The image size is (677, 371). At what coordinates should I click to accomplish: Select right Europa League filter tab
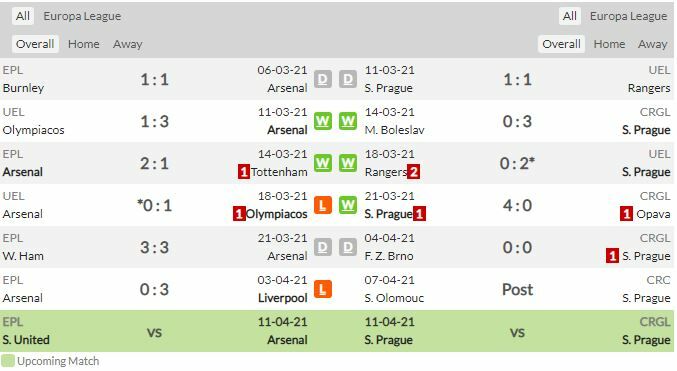coord(628,16)
